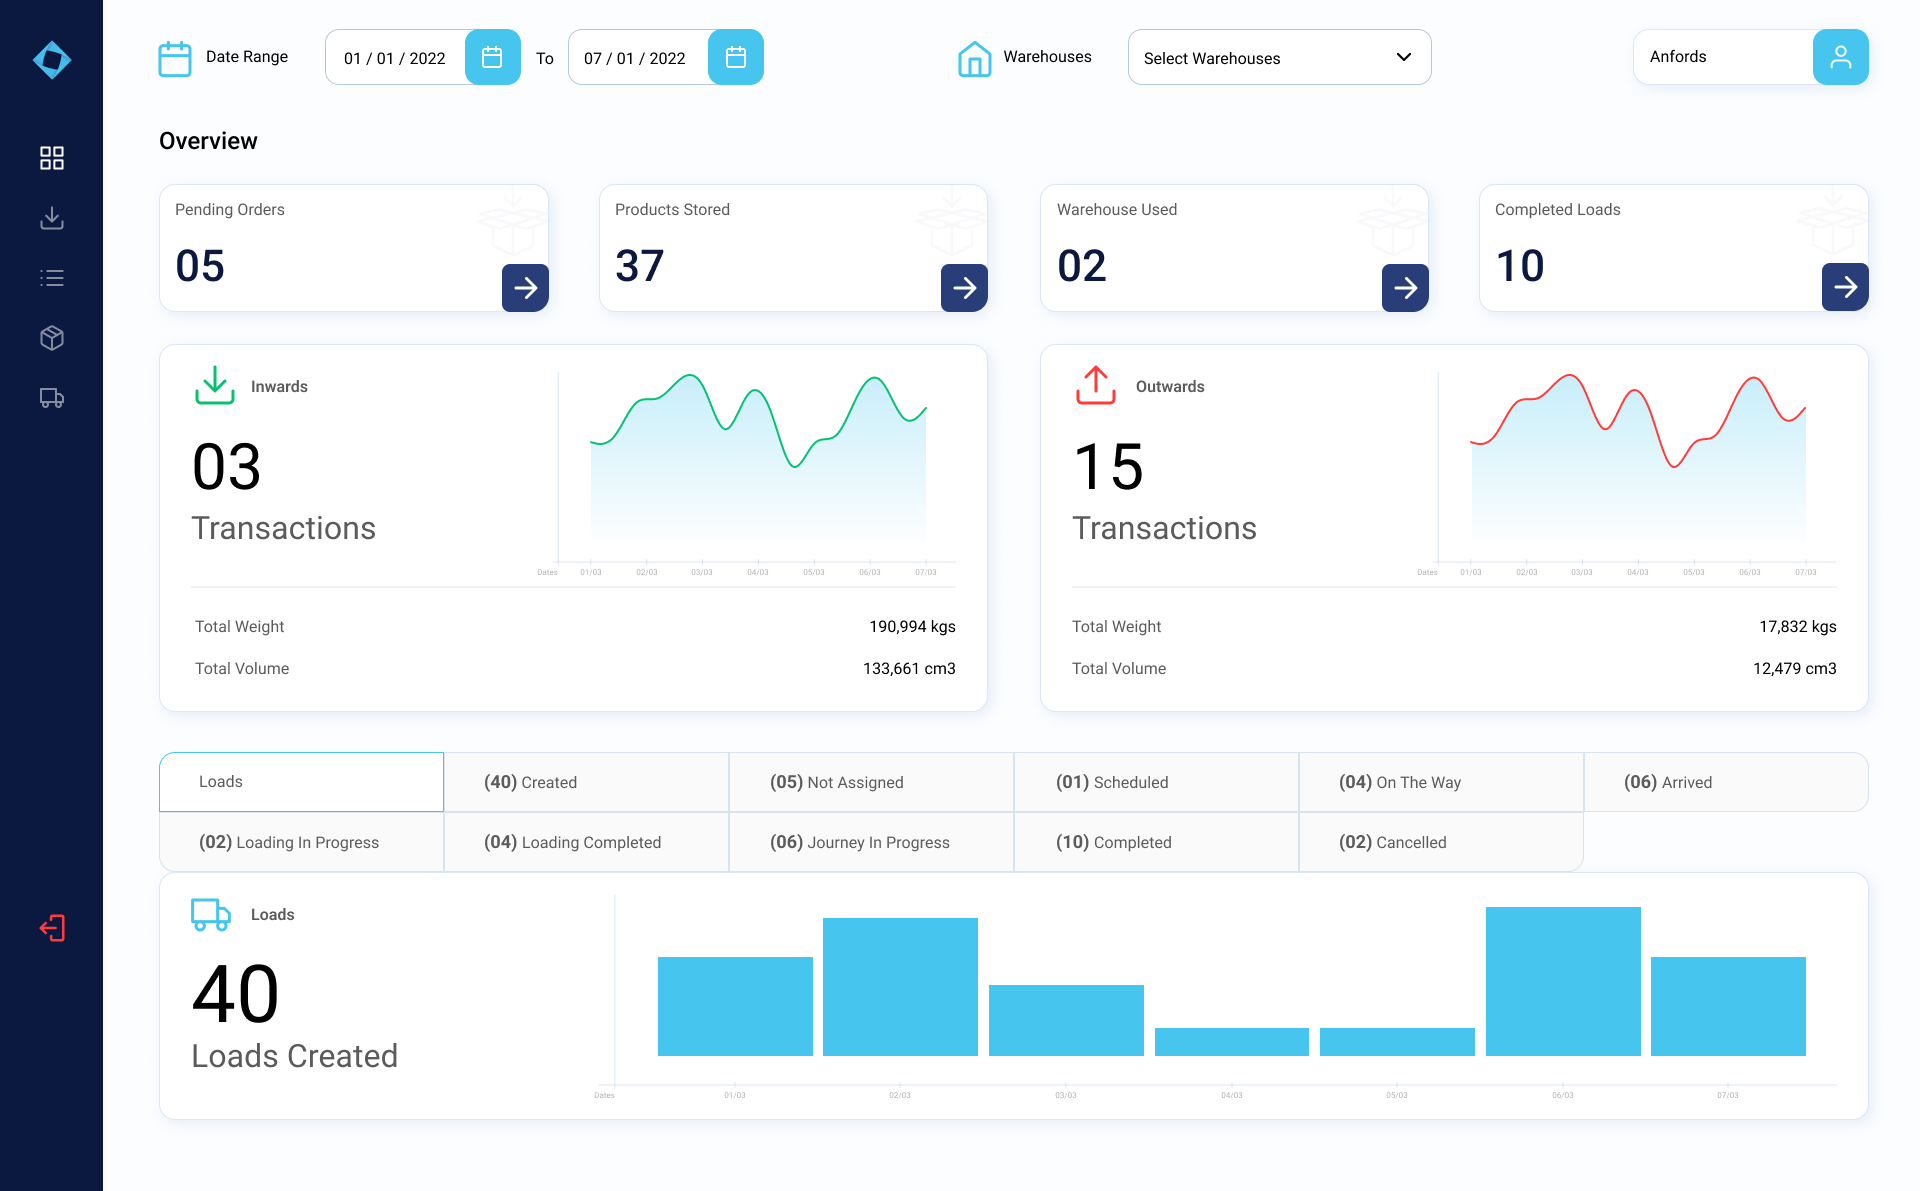Click the red logout icon
1920x1191 pixels.
[52, 928]
